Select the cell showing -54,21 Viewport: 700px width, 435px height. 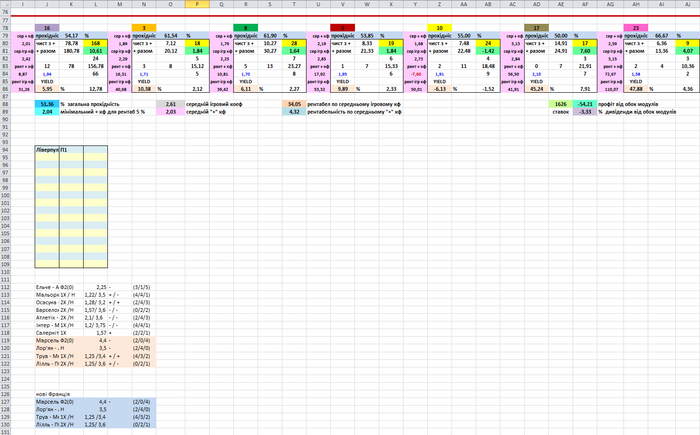pyautogui.click(x=585, y=104)
